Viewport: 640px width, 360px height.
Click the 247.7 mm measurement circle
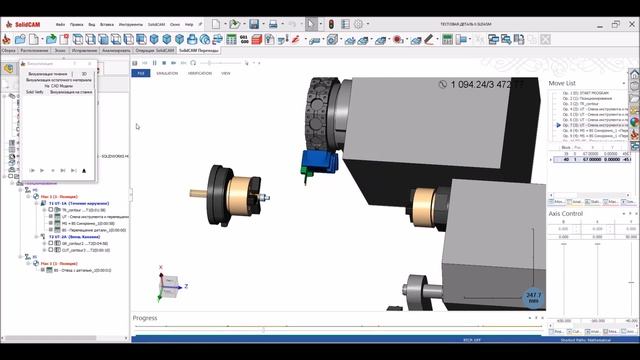(533, 297)
